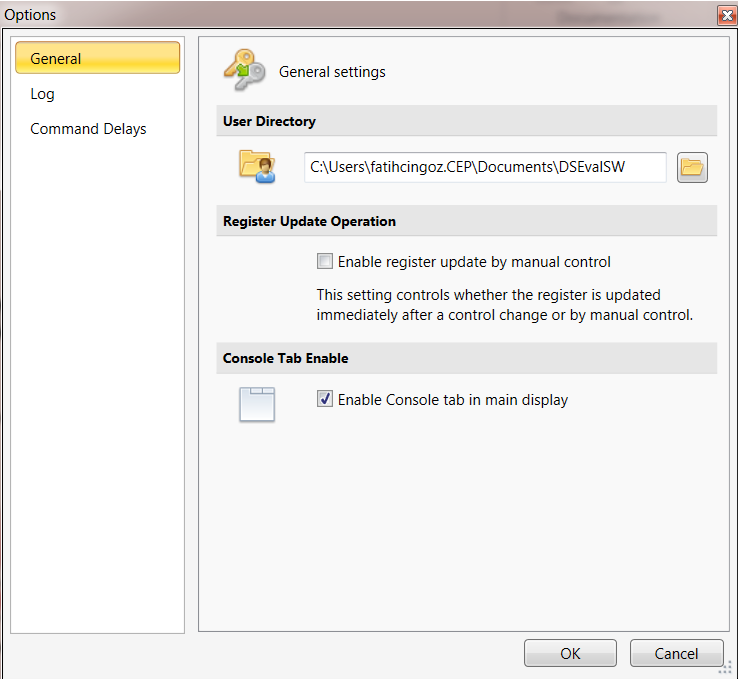The width and height of the screenshot is (738, 679).
Task: Close the Options dialog with X
Action: click(727, 16)
